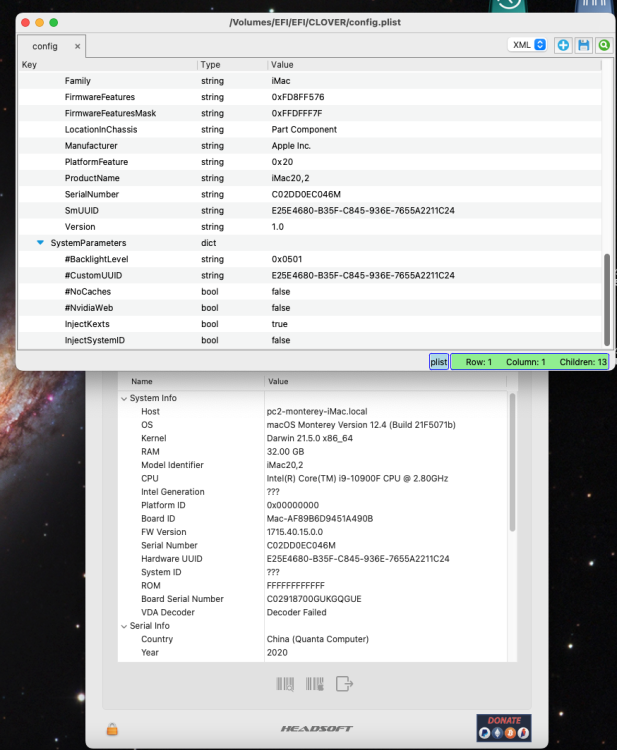Select the #CustomUUID key
The image size is (617, 750).
point(93,276)
